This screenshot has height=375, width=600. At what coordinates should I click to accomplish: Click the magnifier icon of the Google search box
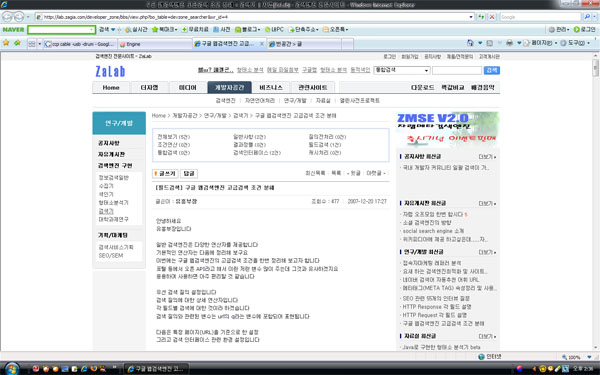(587, 17)
